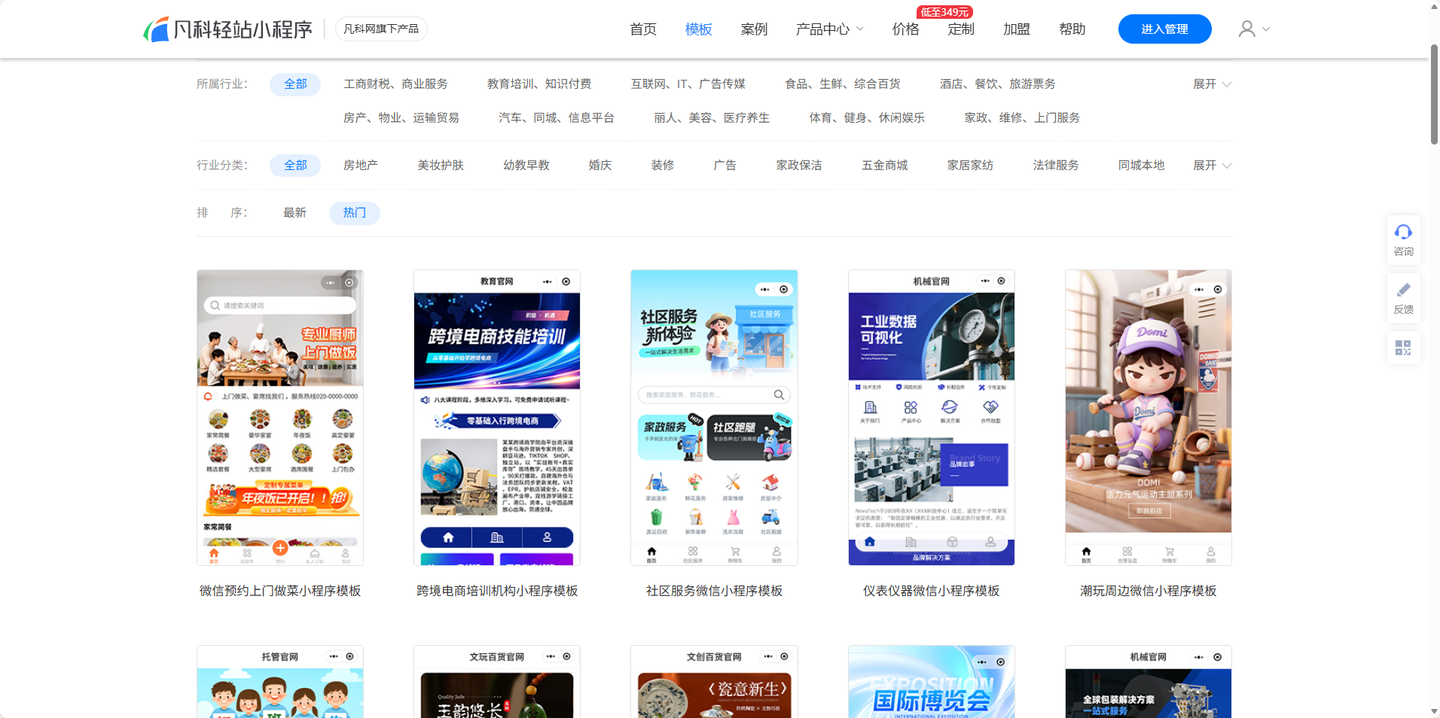Choose the 同城本地 category
1440x718 pixels.
[x=1141, y=165]
